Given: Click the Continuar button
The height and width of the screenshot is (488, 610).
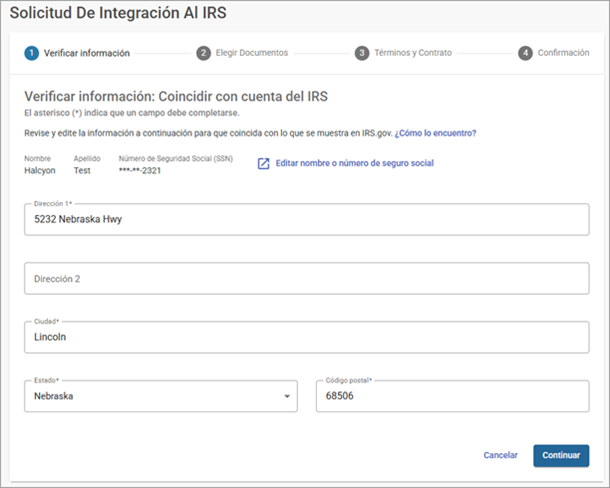Looking at the screenshot, I should 561,455.
